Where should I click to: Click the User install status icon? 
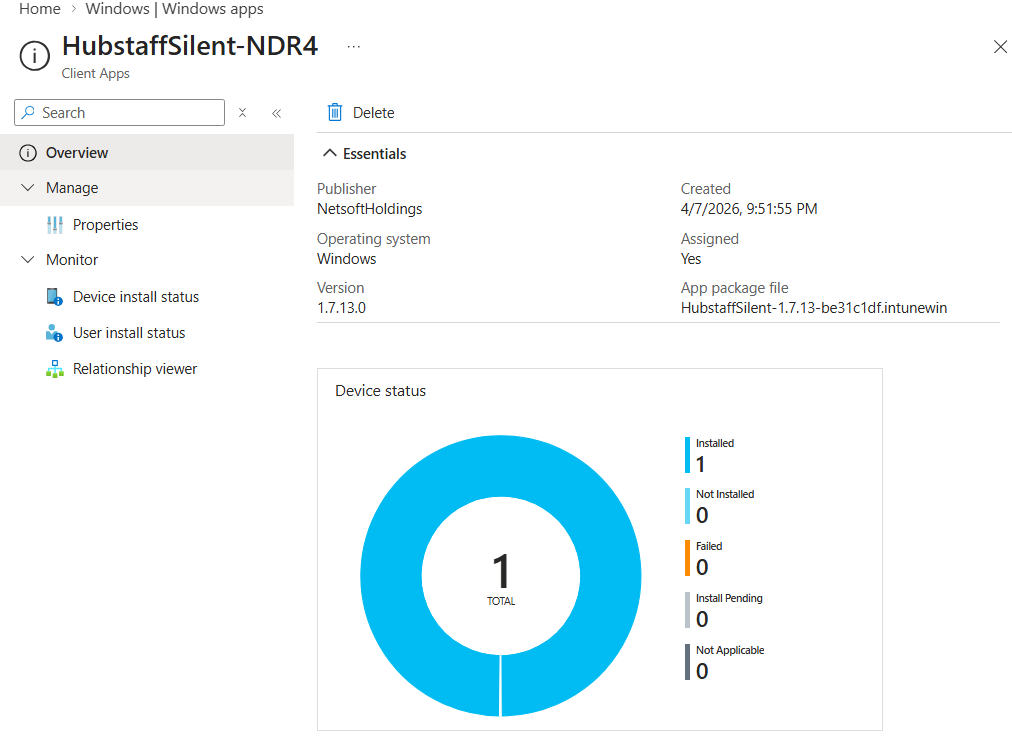tap(55, 333)
